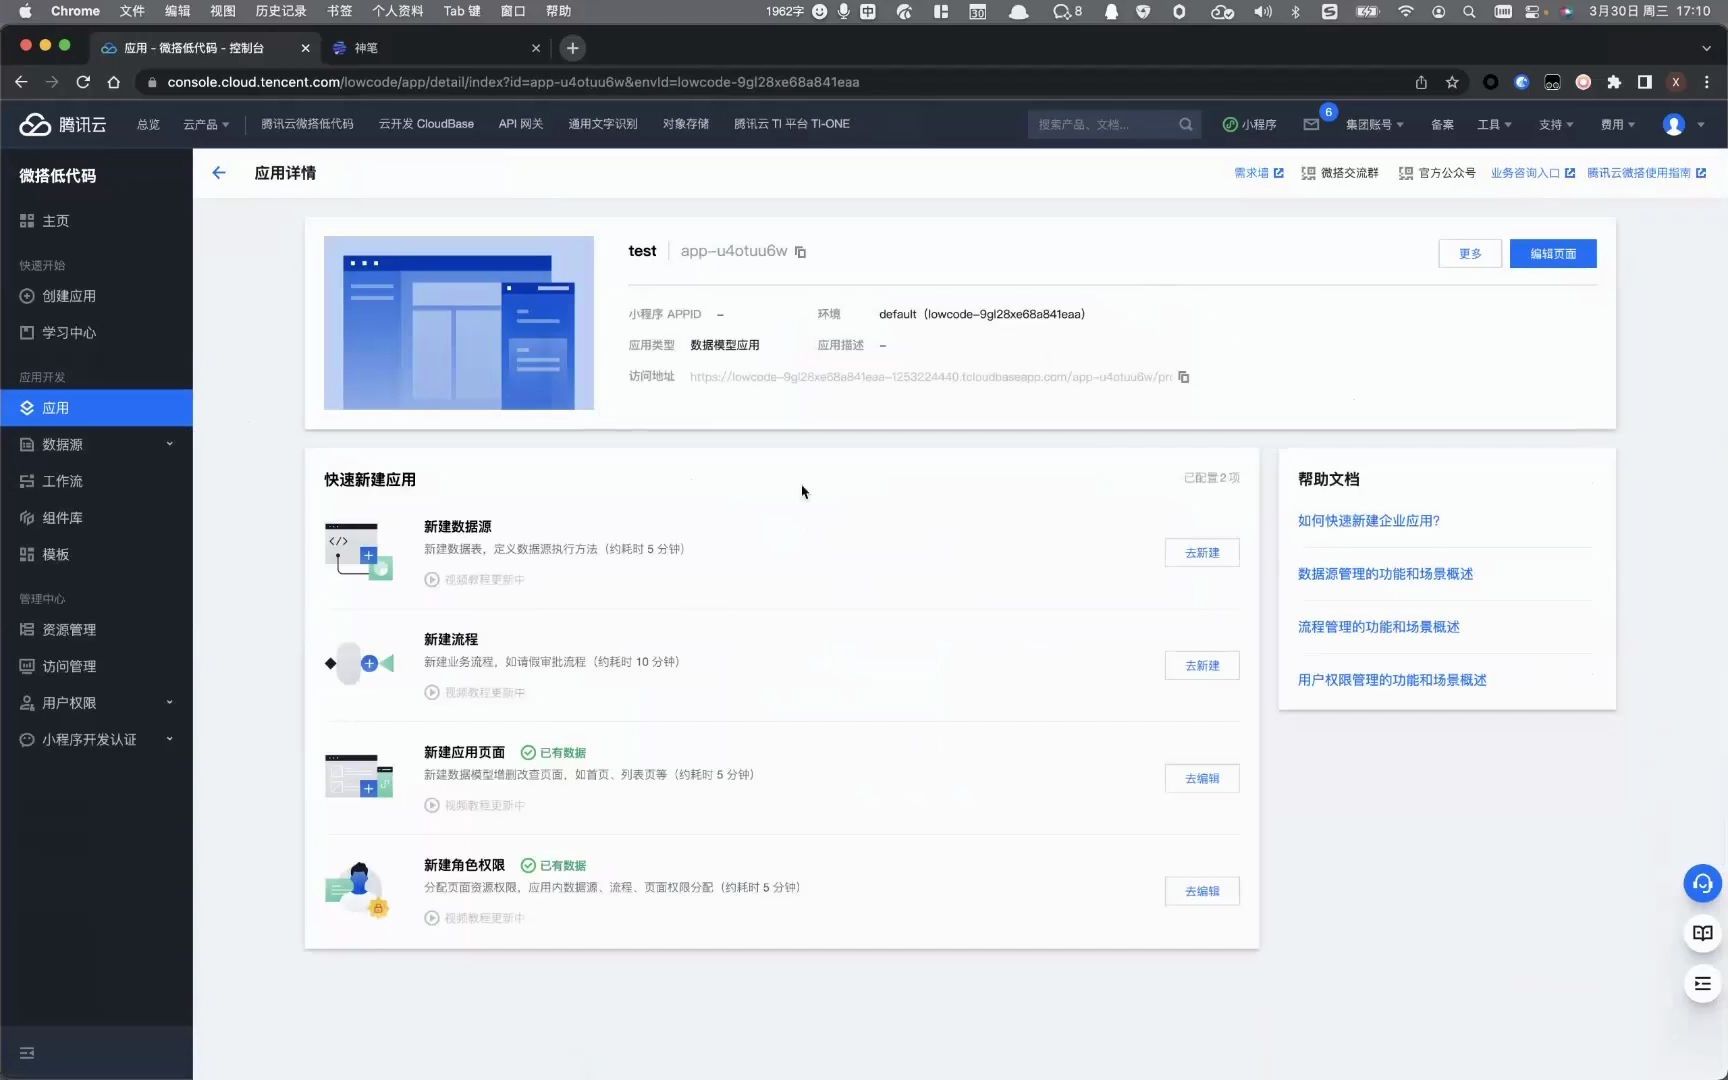The height and width of the screenshot is (1080, 1728).
Task: Click 去新建 for 新建流程
Action: 1202,666
